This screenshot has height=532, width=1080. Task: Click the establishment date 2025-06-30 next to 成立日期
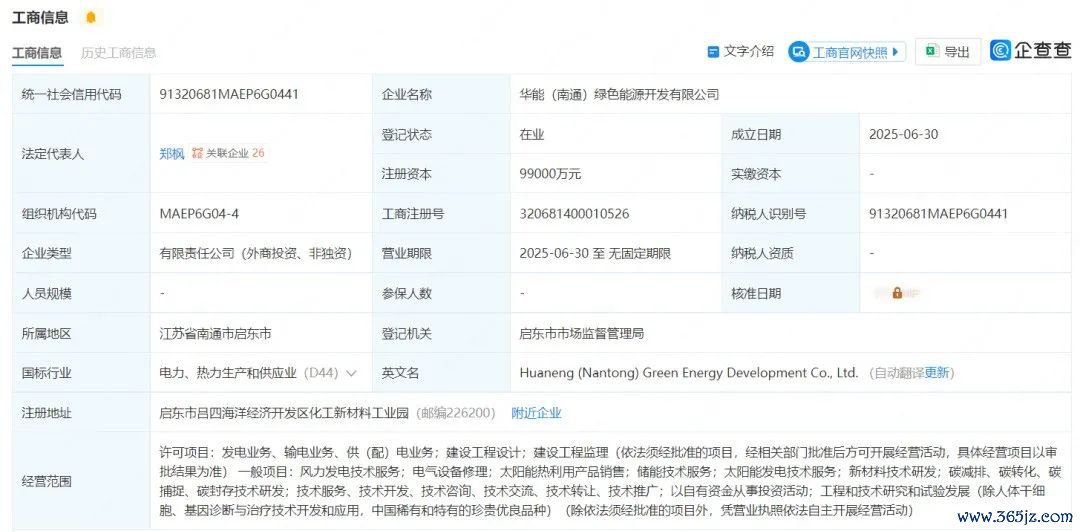tap(904, 134)
